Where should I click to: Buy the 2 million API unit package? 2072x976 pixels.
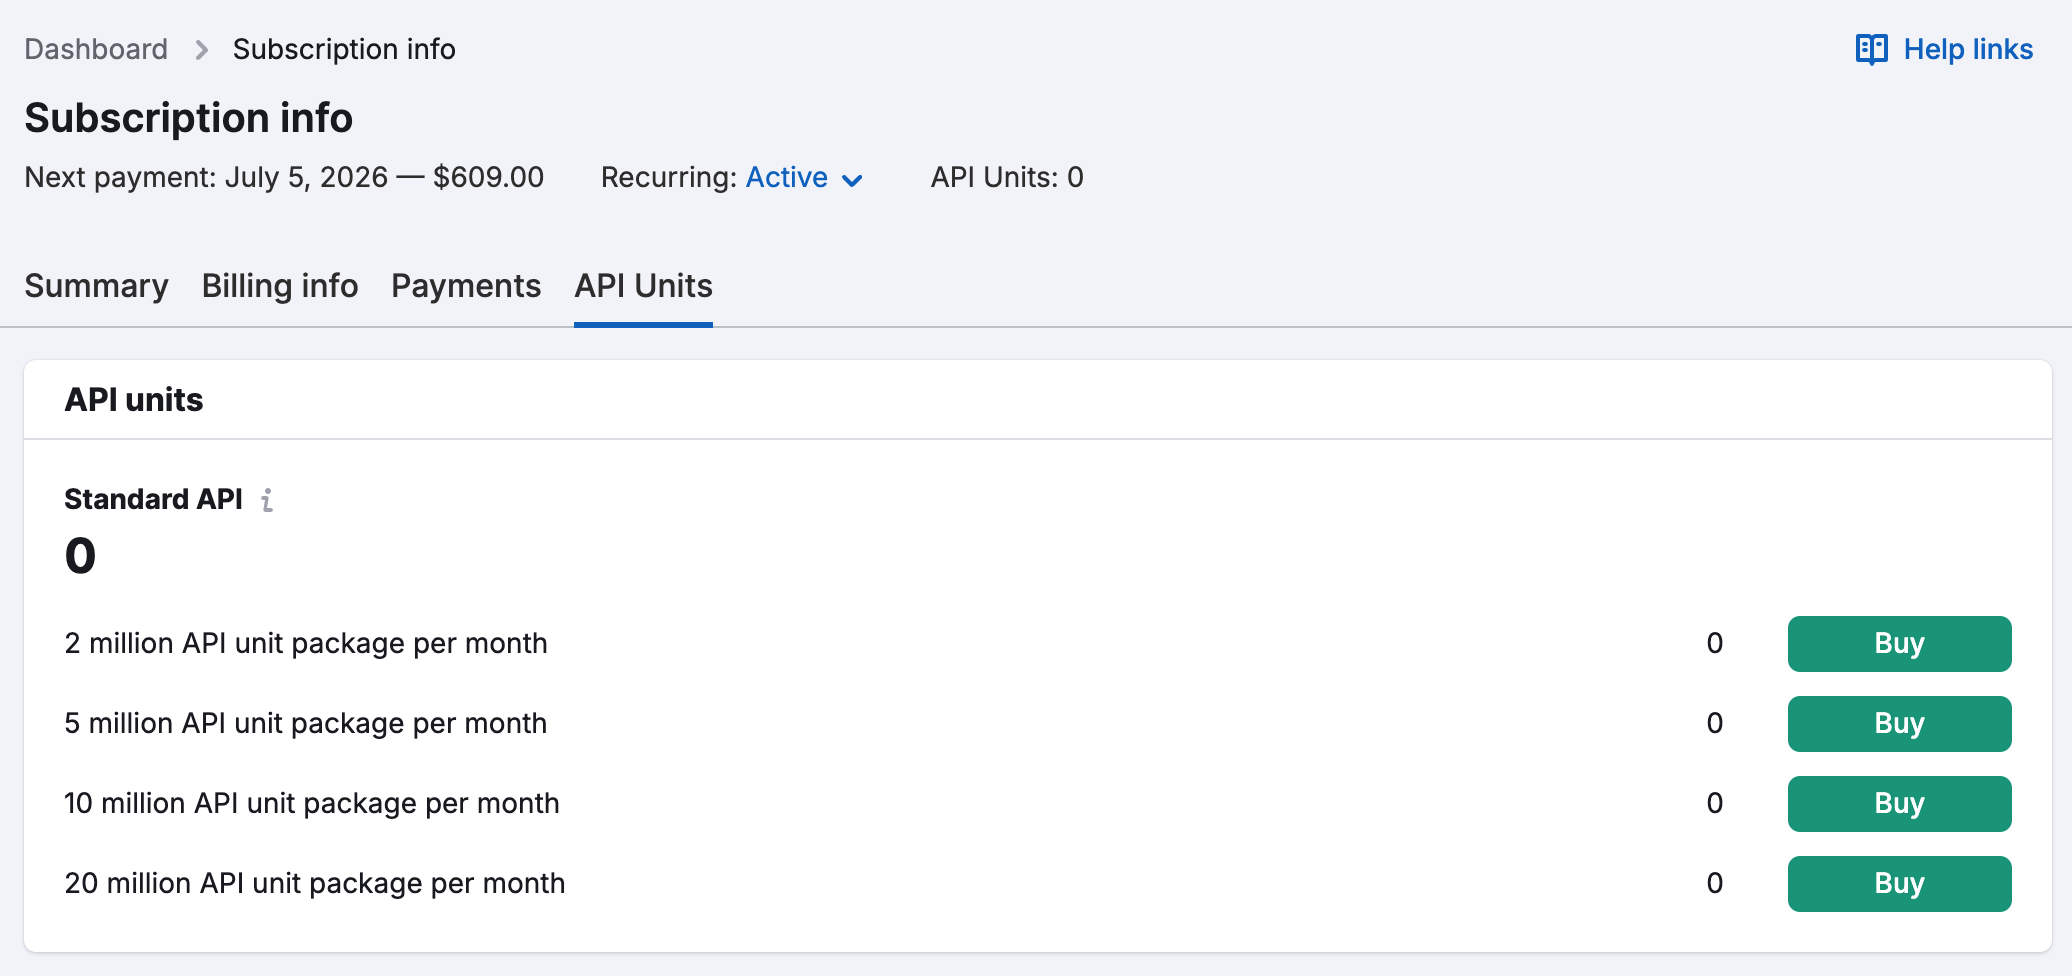(x=1899, y=644)
